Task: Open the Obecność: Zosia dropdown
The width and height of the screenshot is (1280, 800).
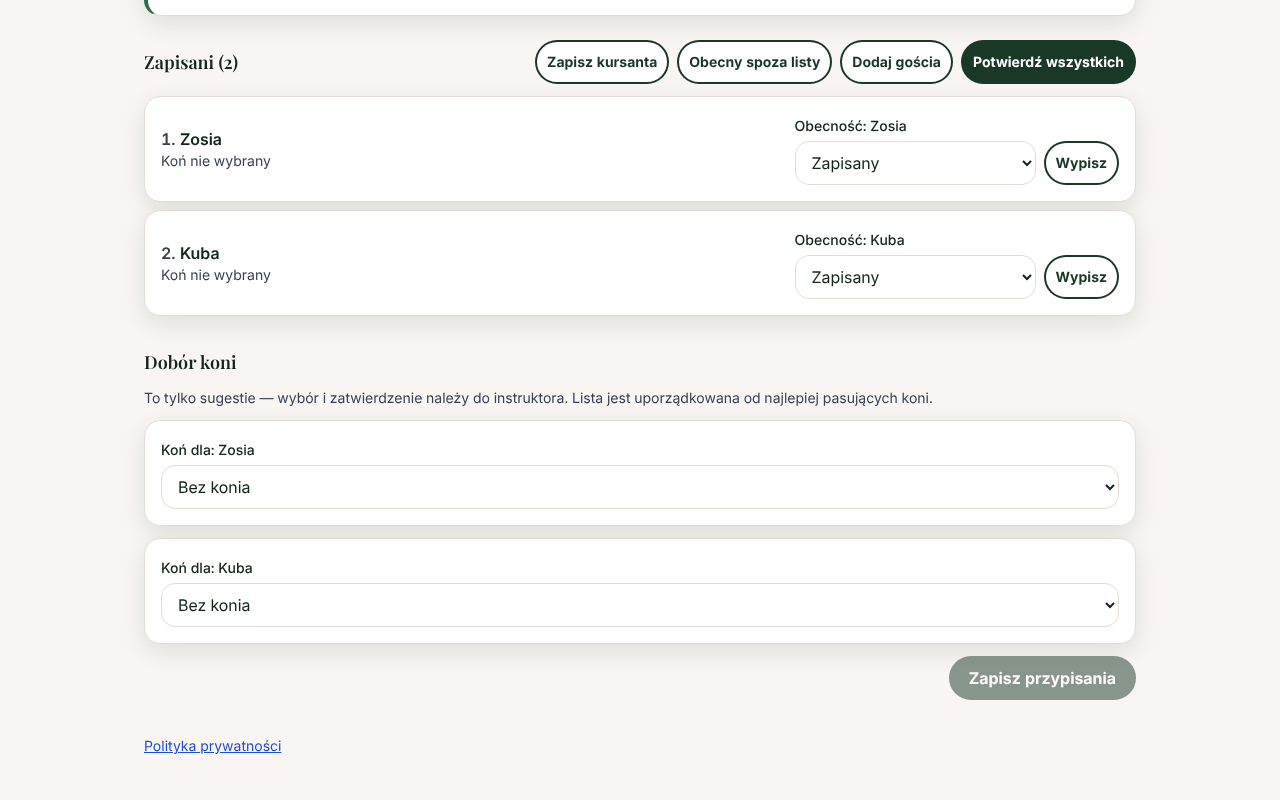Action: tap(915, 163)
